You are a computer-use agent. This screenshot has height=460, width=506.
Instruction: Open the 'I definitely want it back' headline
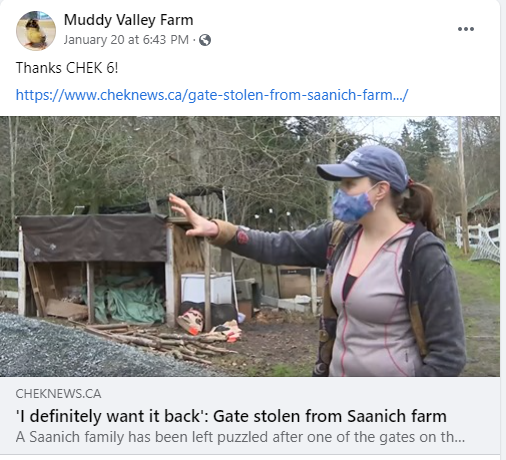[231, 416]
